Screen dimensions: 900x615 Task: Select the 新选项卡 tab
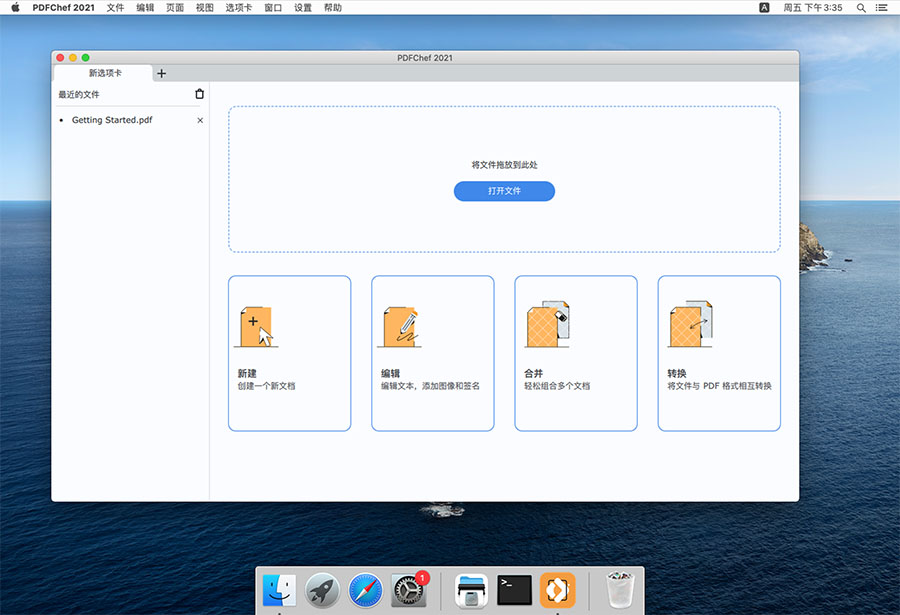104,73
